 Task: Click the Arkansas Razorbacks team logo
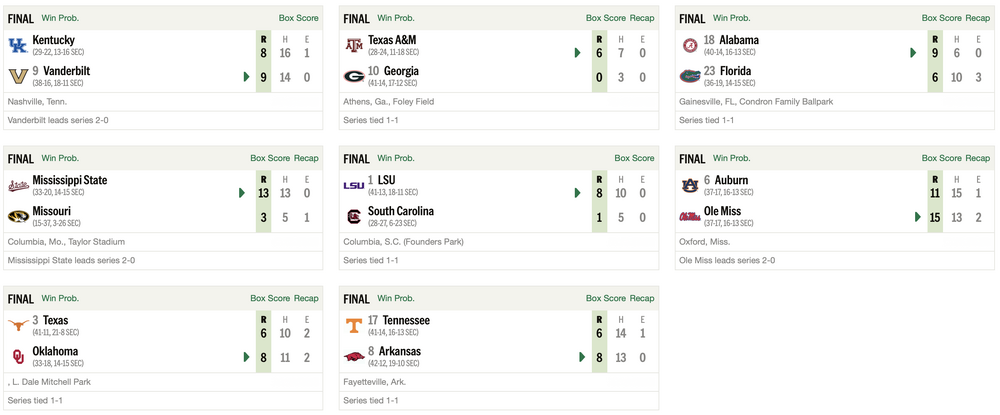pos(353,356)
